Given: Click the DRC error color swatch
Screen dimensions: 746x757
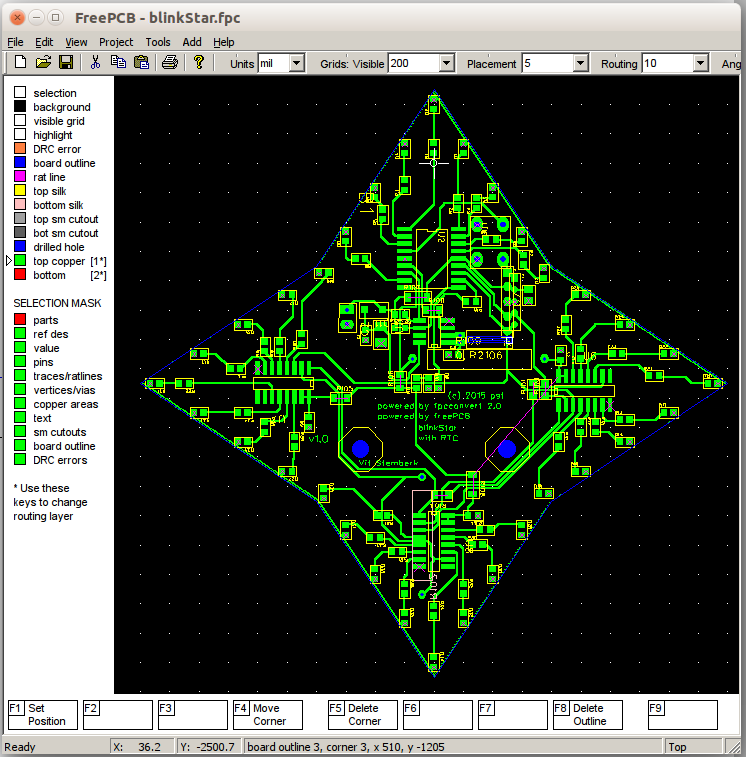Looking at the screenshot, I should coord(20,148).
